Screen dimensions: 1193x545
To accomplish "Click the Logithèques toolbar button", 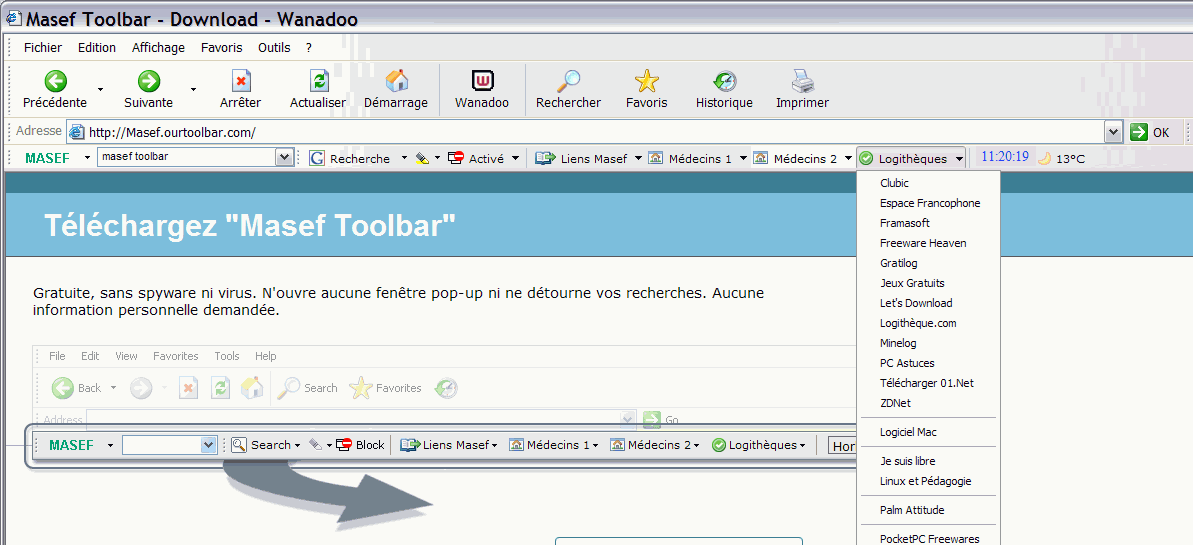I will point(911,158).
